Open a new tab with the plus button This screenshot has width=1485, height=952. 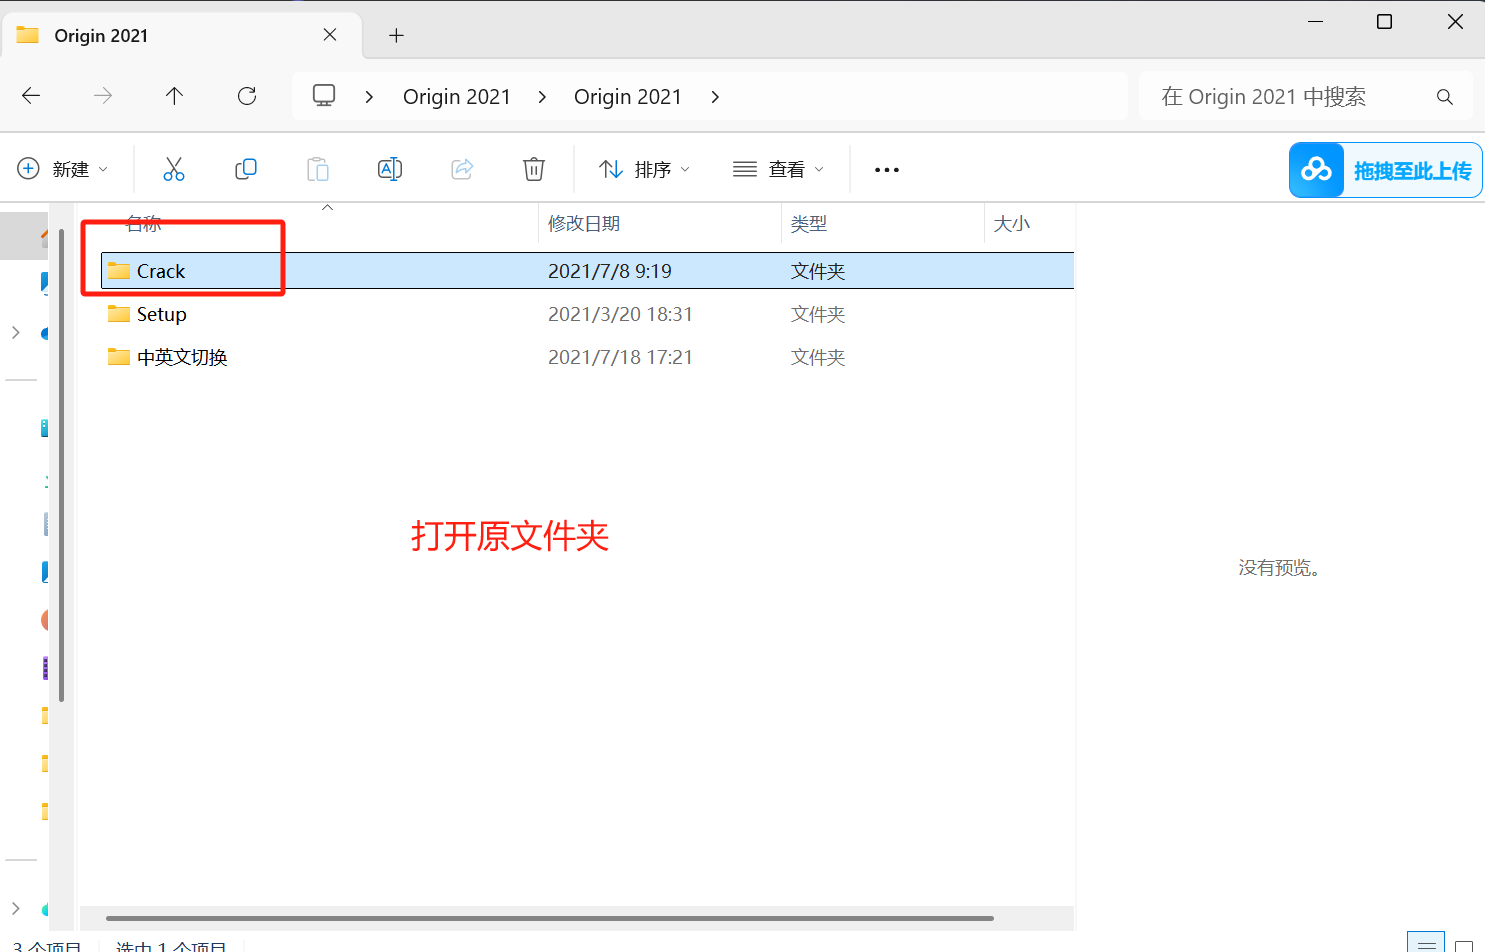coord(396,35)
